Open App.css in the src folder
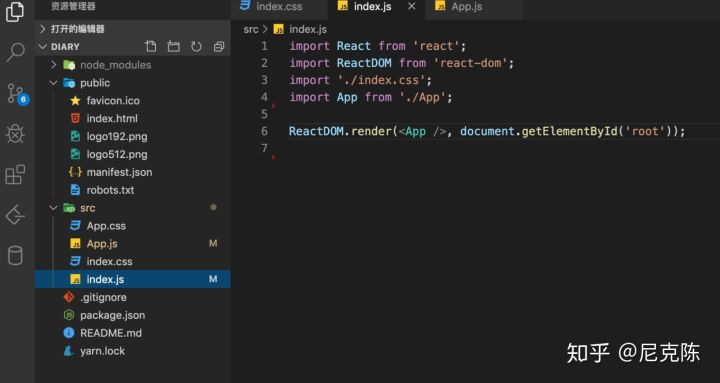Viewport: 720px width, 383px height. pyautogui.click(x=106, y=226)
